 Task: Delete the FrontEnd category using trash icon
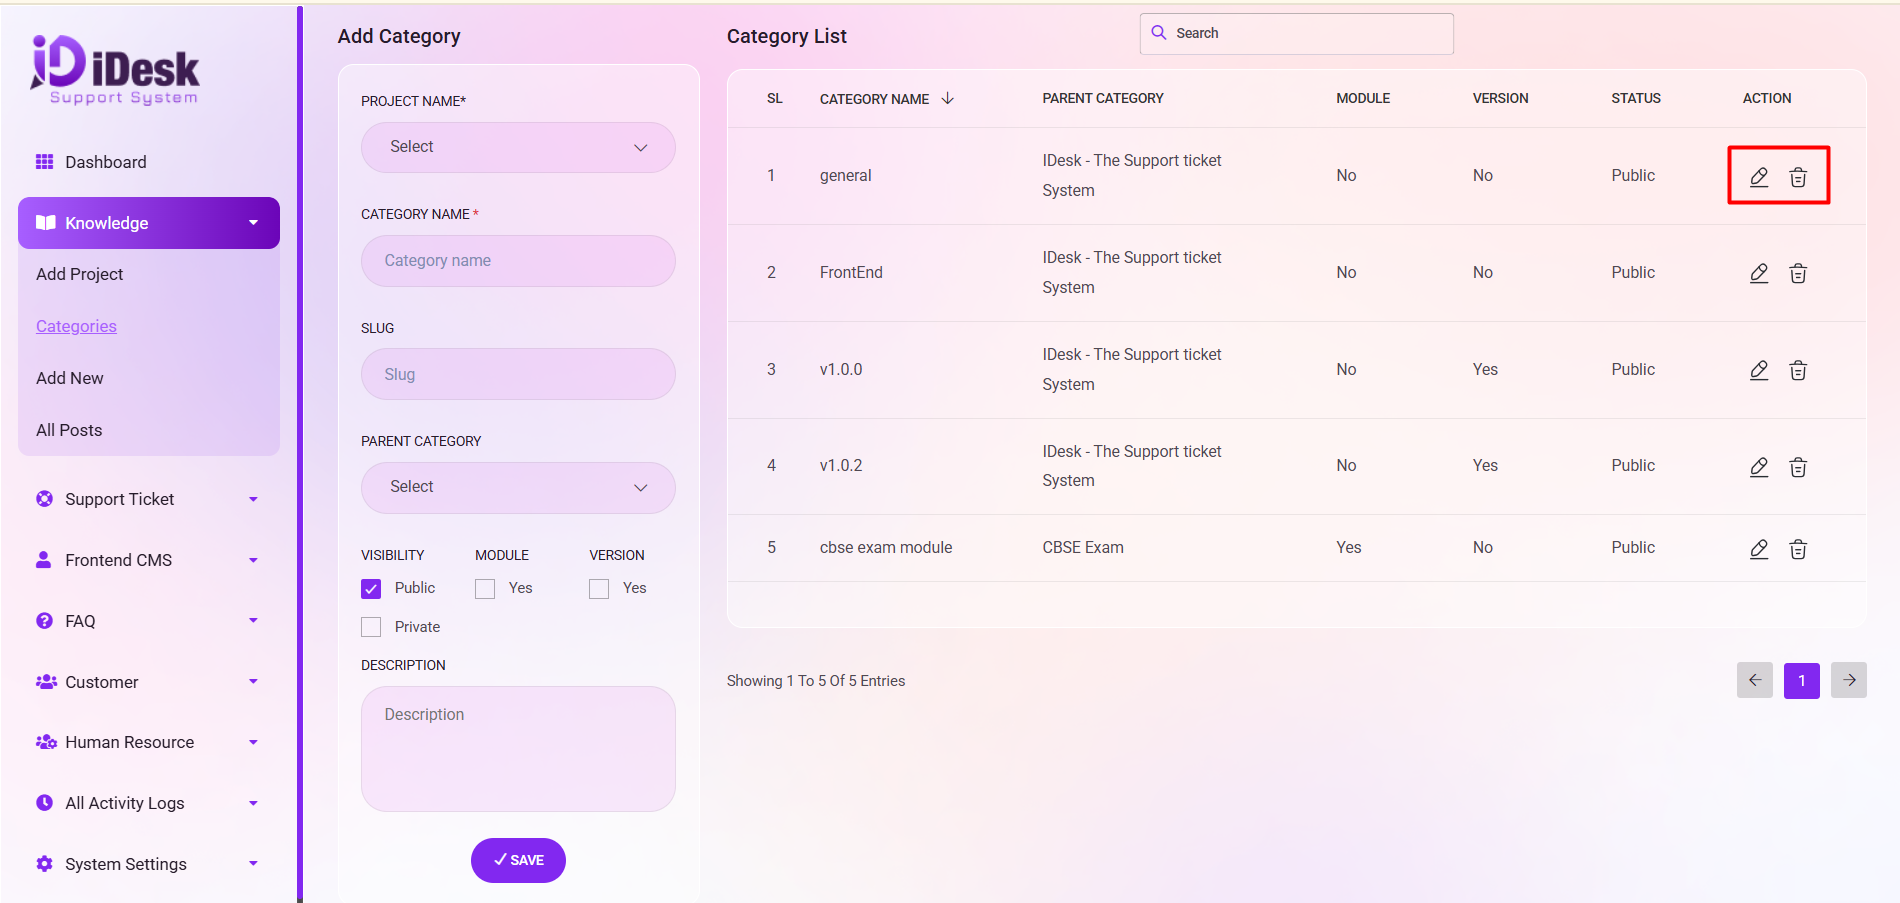(1797, 273)
